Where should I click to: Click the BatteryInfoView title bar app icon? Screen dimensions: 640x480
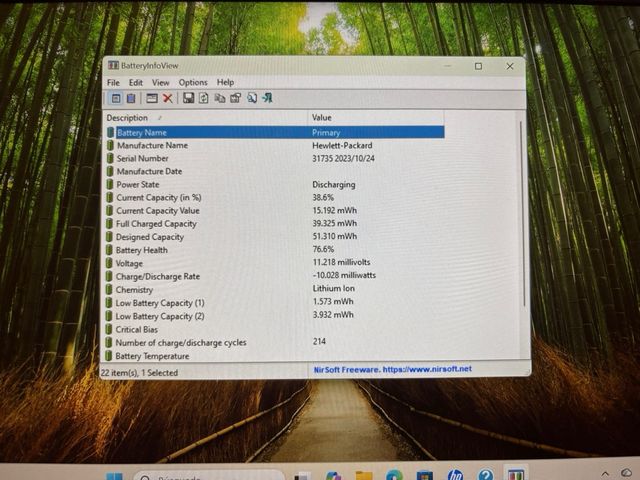pyautogui.click(x=113, y=65)
